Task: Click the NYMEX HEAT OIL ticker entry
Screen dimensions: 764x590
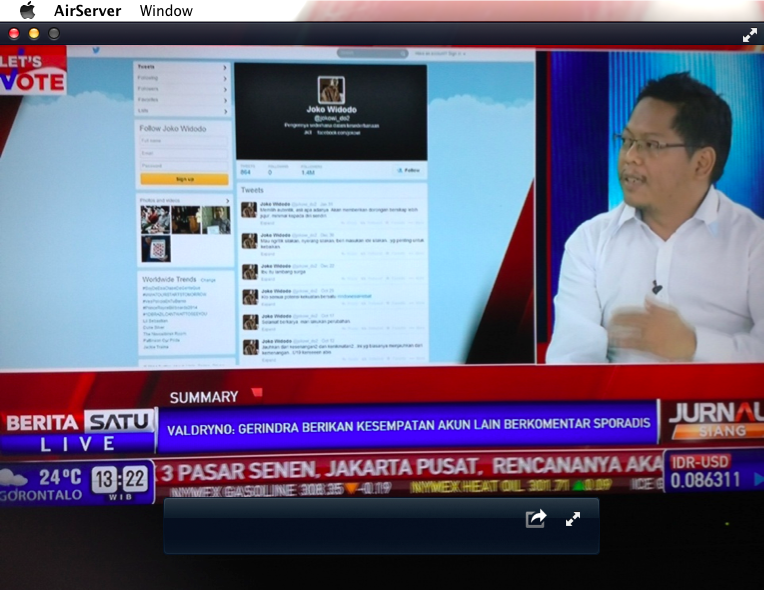Action: (511, 486)
